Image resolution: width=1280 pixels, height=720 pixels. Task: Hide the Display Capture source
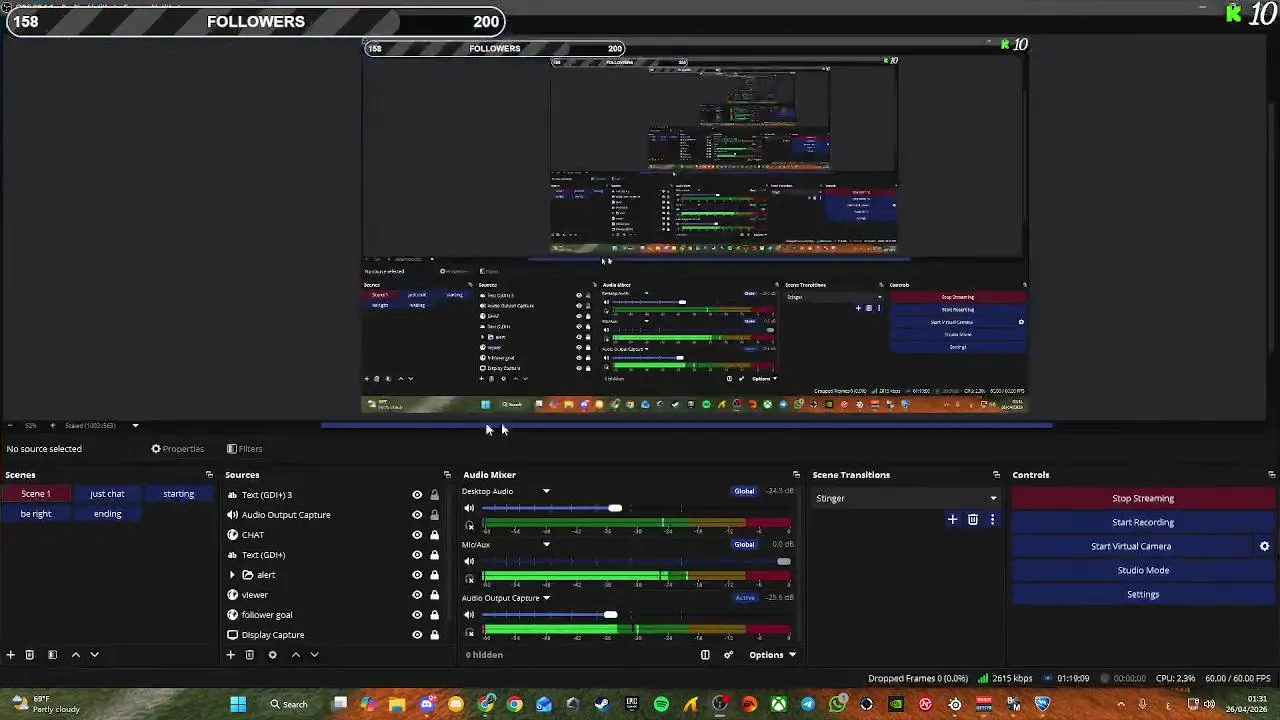pos(417,635)
